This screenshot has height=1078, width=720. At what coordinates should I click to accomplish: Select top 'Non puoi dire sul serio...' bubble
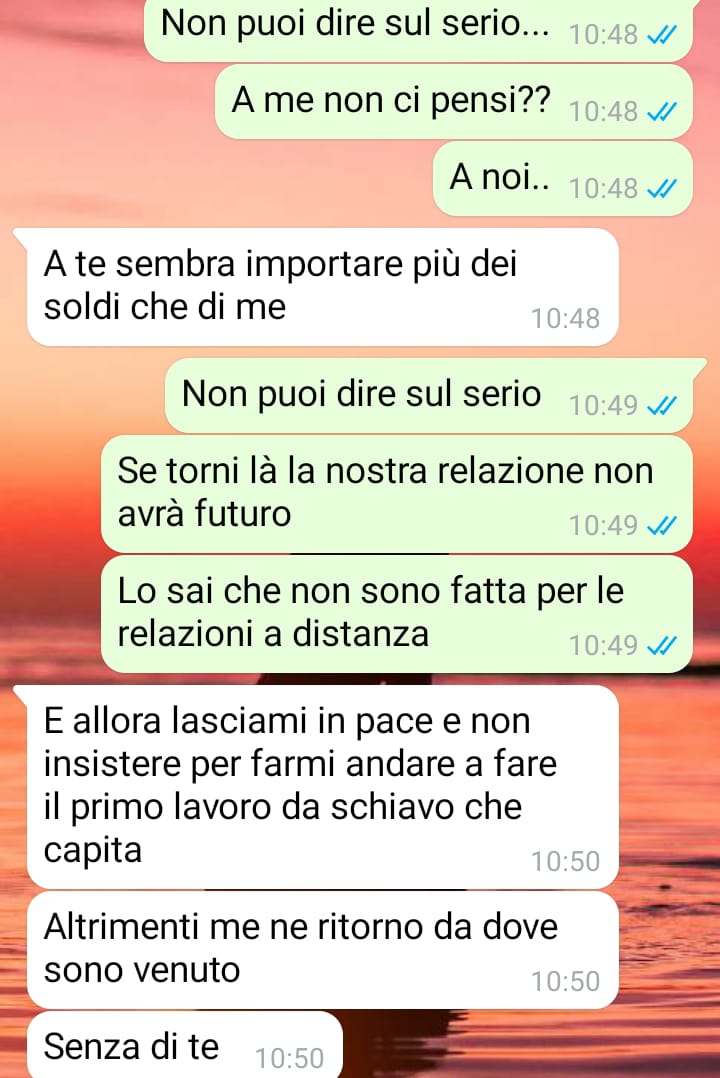click(418, 29)
